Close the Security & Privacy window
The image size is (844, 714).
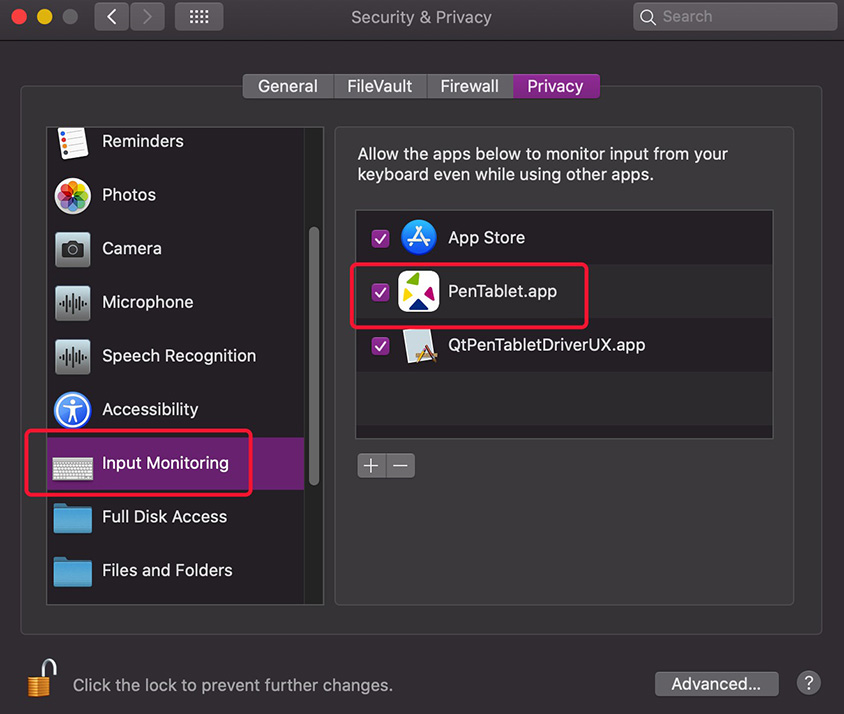[x=19, y=17]
